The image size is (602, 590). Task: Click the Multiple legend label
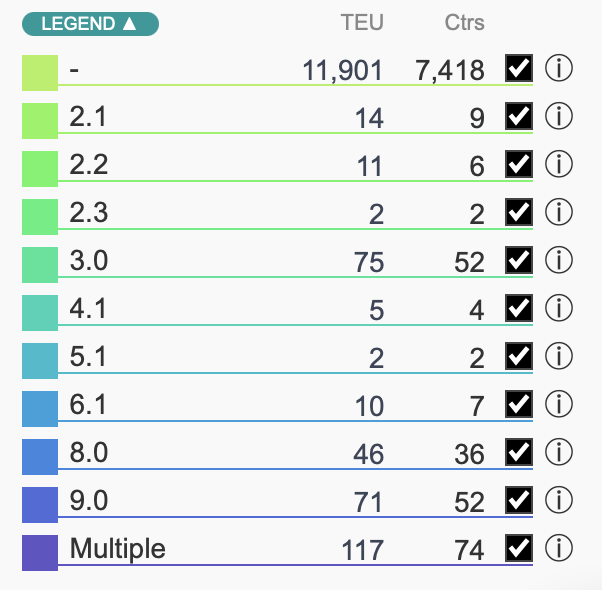point(117,548)
